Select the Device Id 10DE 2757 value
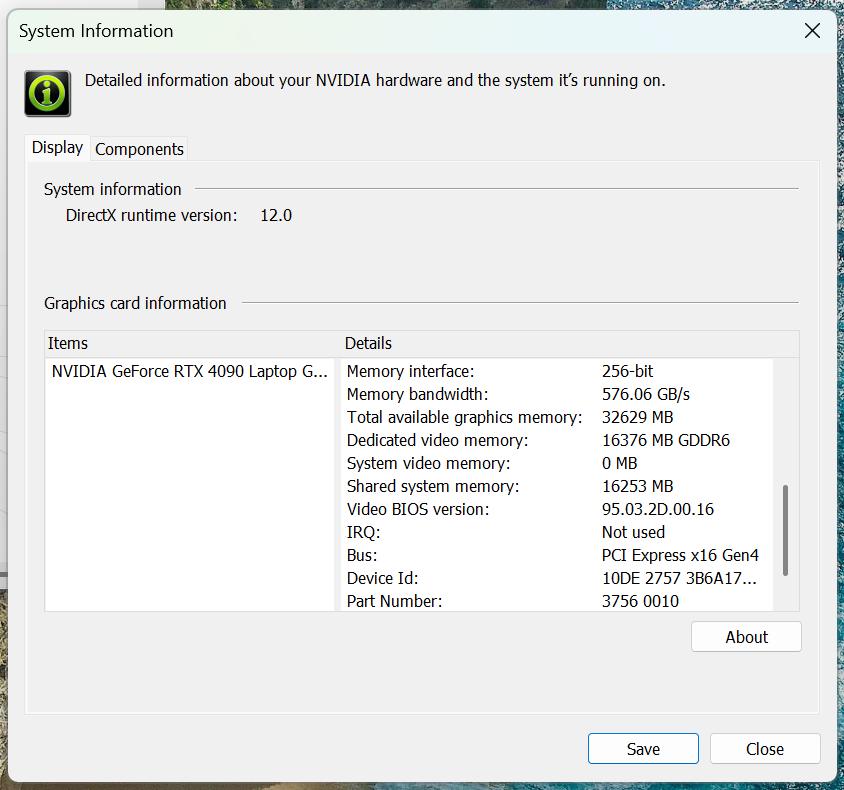 pyautogui.click(x=679, y=579)
